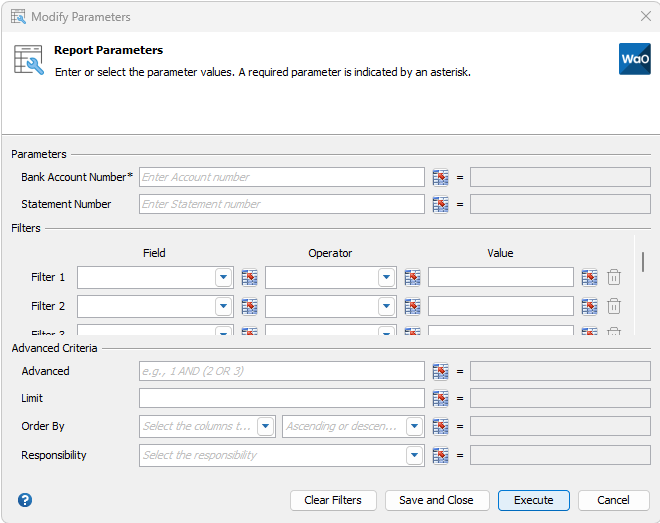Open the Order By columns dropdown

[265, 427]
